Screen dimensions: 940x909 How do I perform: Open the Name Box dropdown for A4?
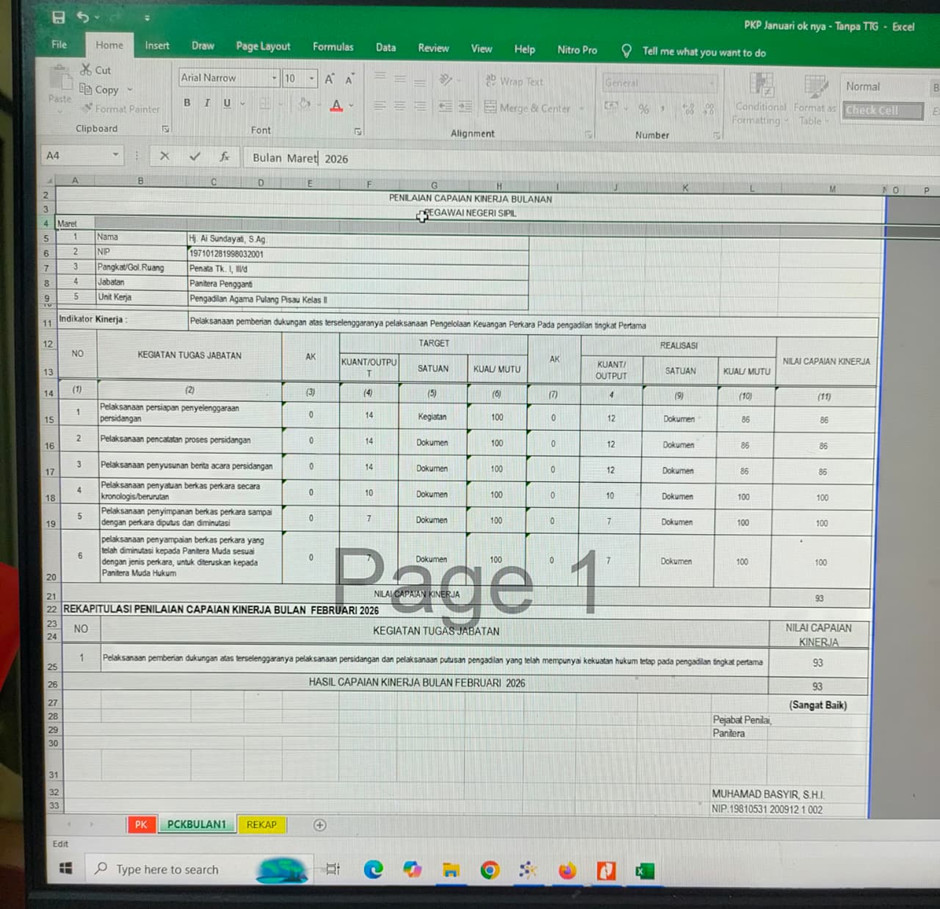(116, 156)
